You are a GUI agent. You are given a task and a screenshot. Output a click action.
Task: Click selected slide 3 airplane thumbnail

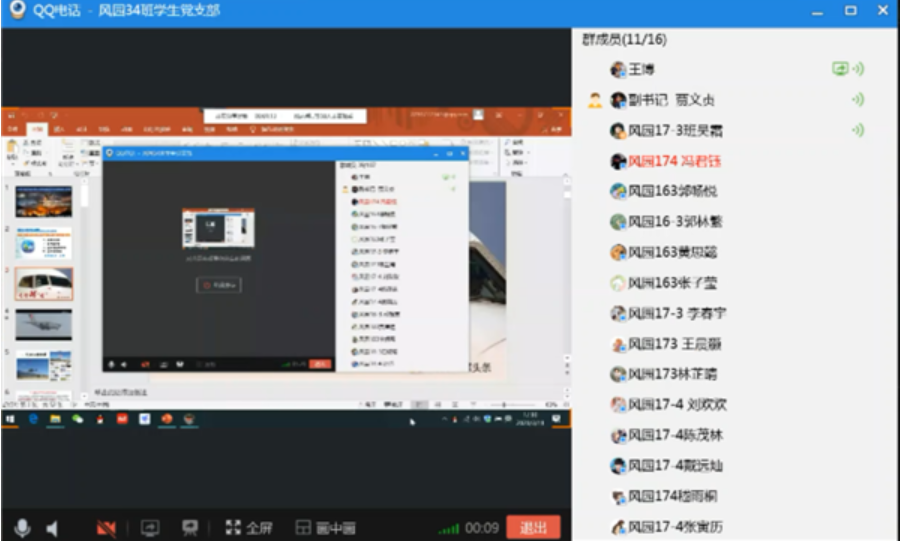pos(44,284)
